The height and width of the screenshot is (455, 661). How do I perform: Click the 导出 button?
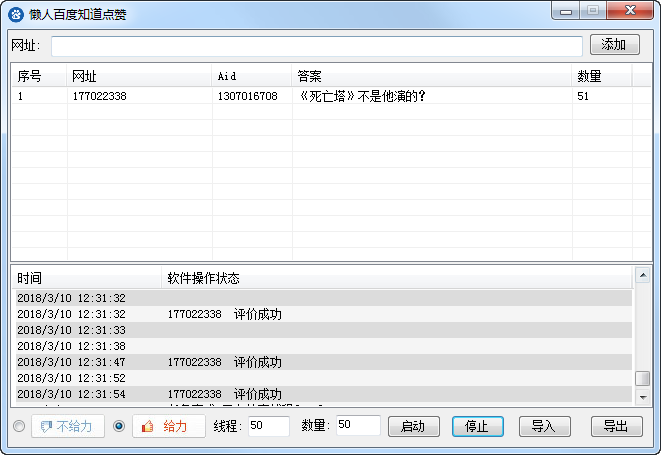(616, 426)
